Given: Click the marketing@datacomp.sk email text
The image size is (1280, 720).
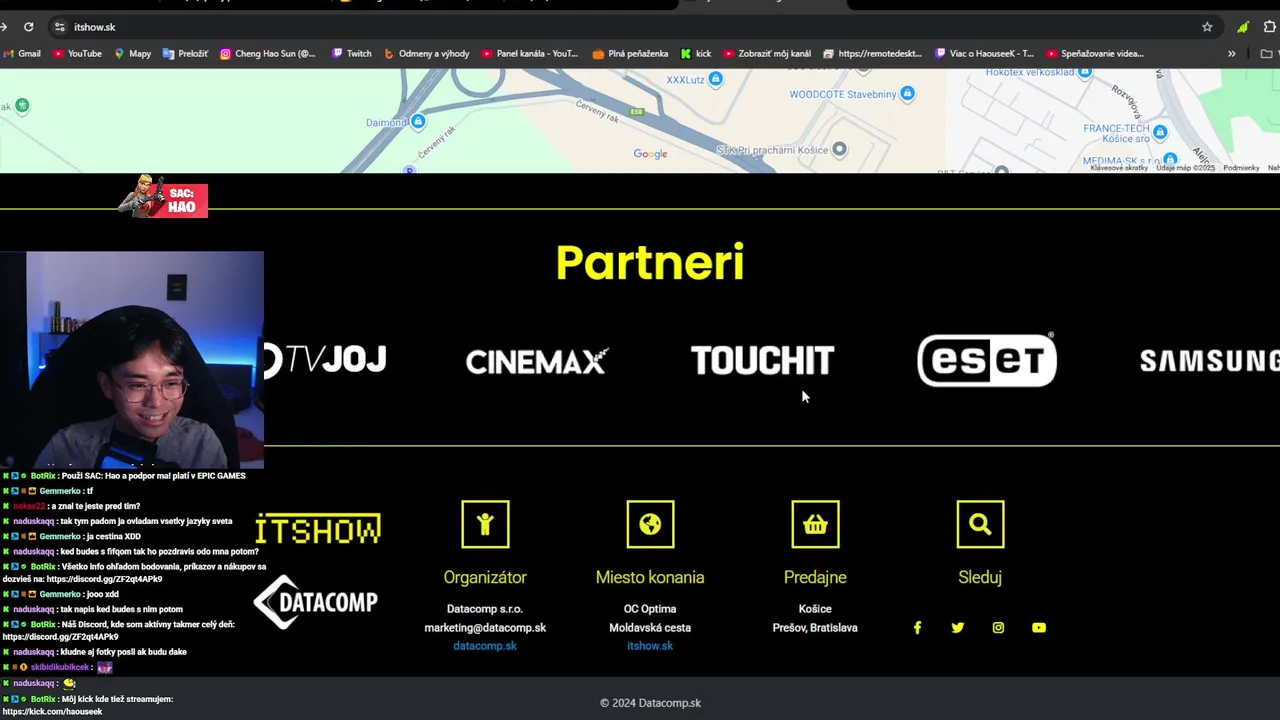Looking at the screenshot, I should [485, 628].
